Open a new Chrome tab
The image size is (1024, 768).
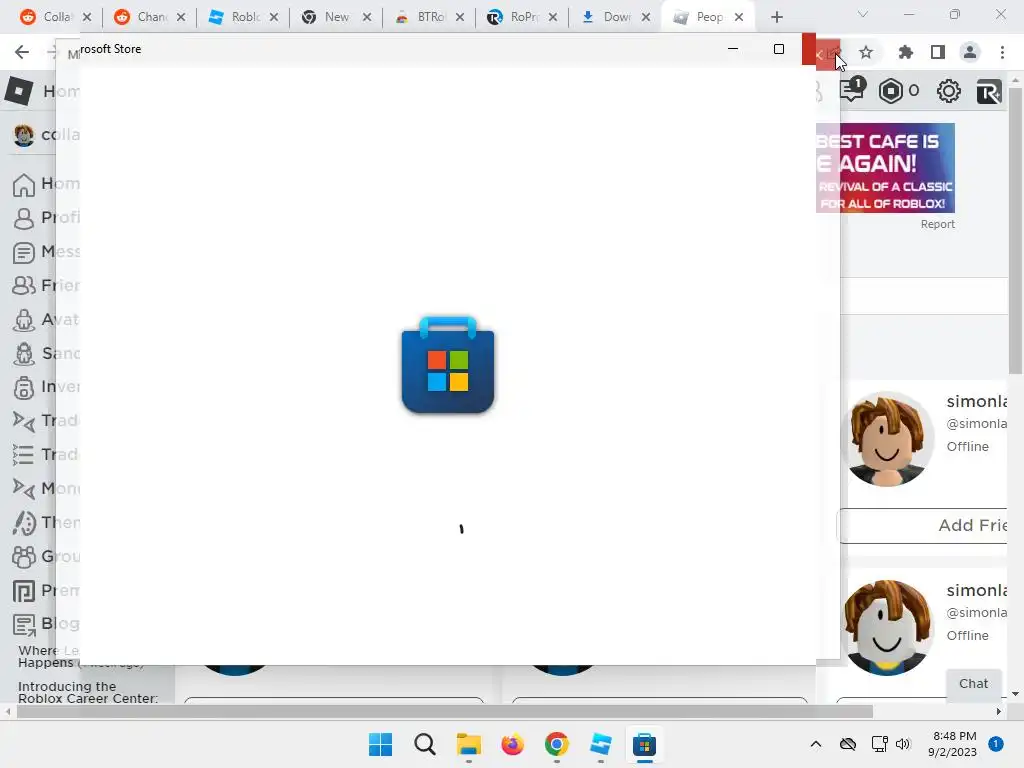pos(776,17)
